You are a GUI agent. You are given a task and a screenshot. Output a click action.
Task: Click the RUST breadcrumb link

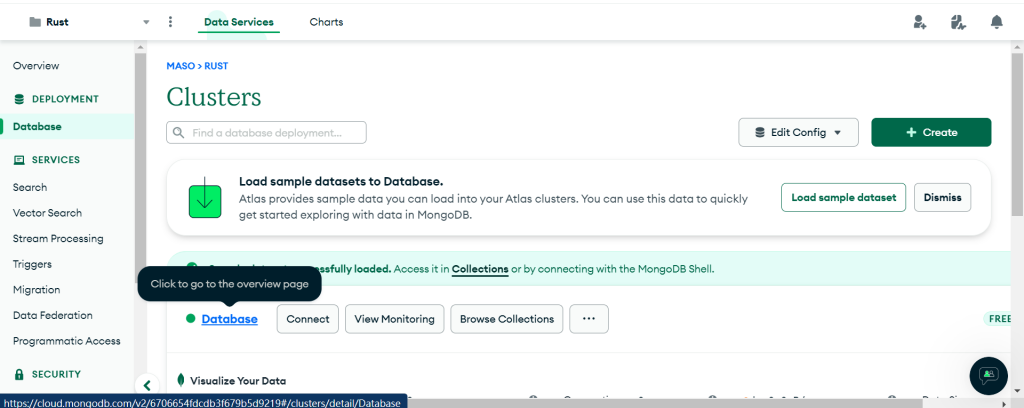pos(216,66)
